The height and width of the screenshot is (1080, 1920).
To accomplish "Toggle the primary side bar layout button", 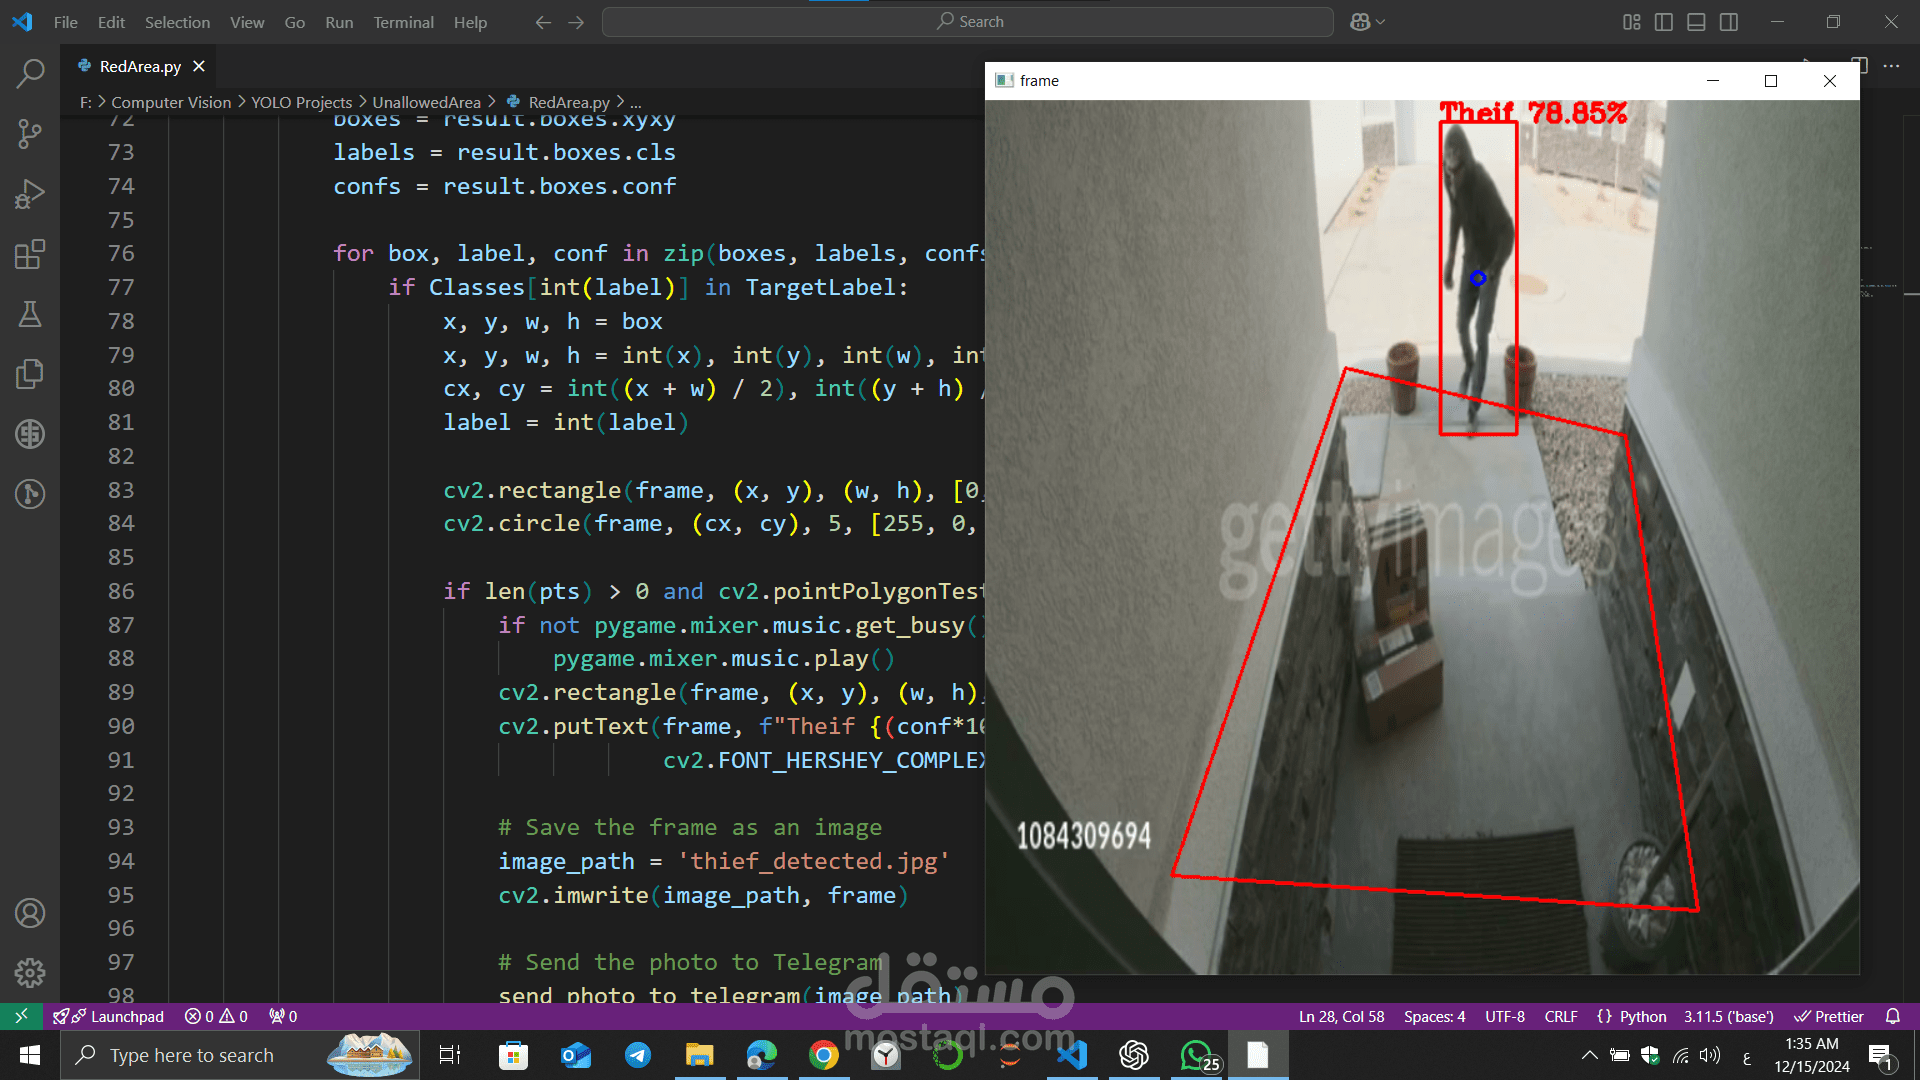I will click(1664, 22).
